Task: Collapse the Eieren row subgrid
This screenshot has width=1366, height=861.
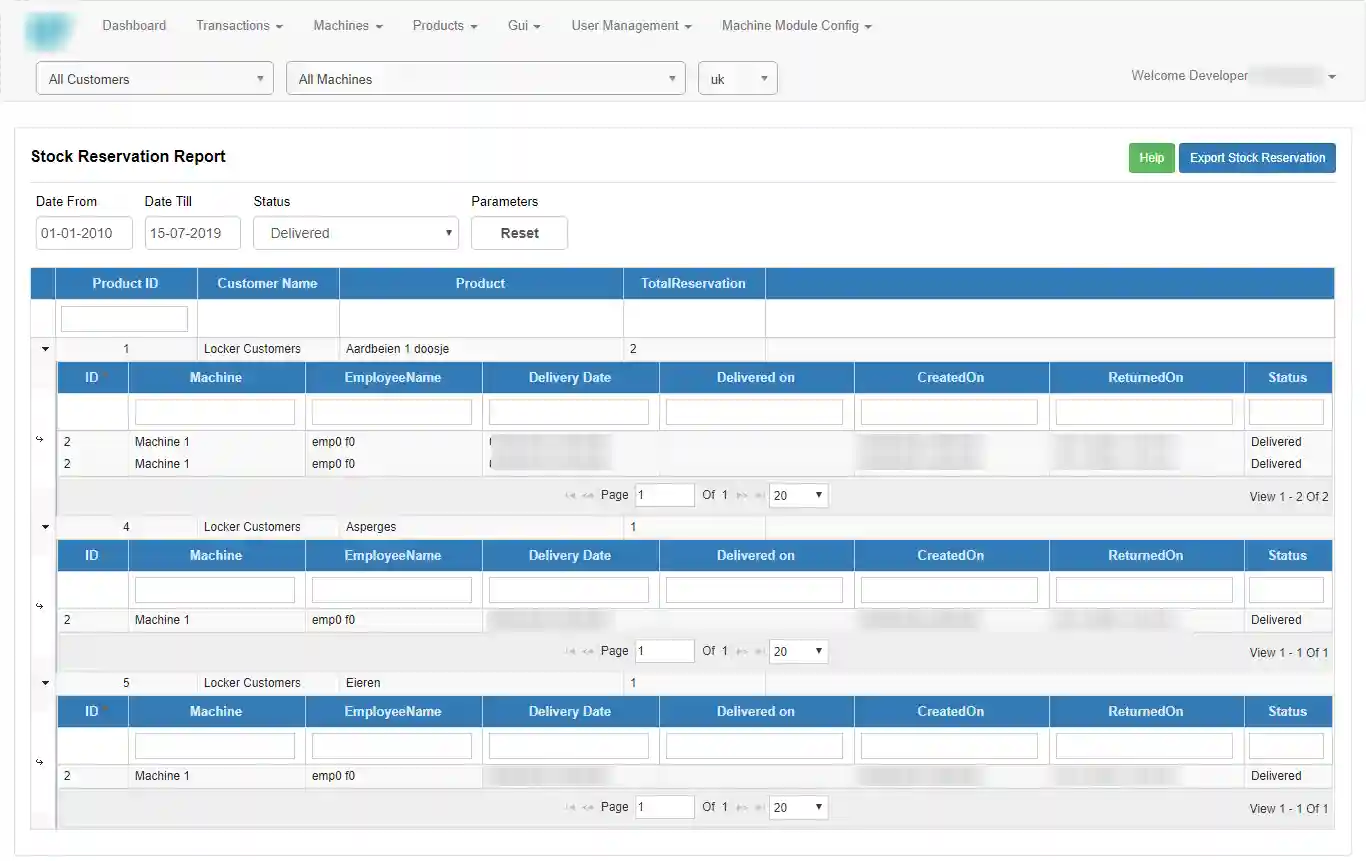Action: (45, 683)
